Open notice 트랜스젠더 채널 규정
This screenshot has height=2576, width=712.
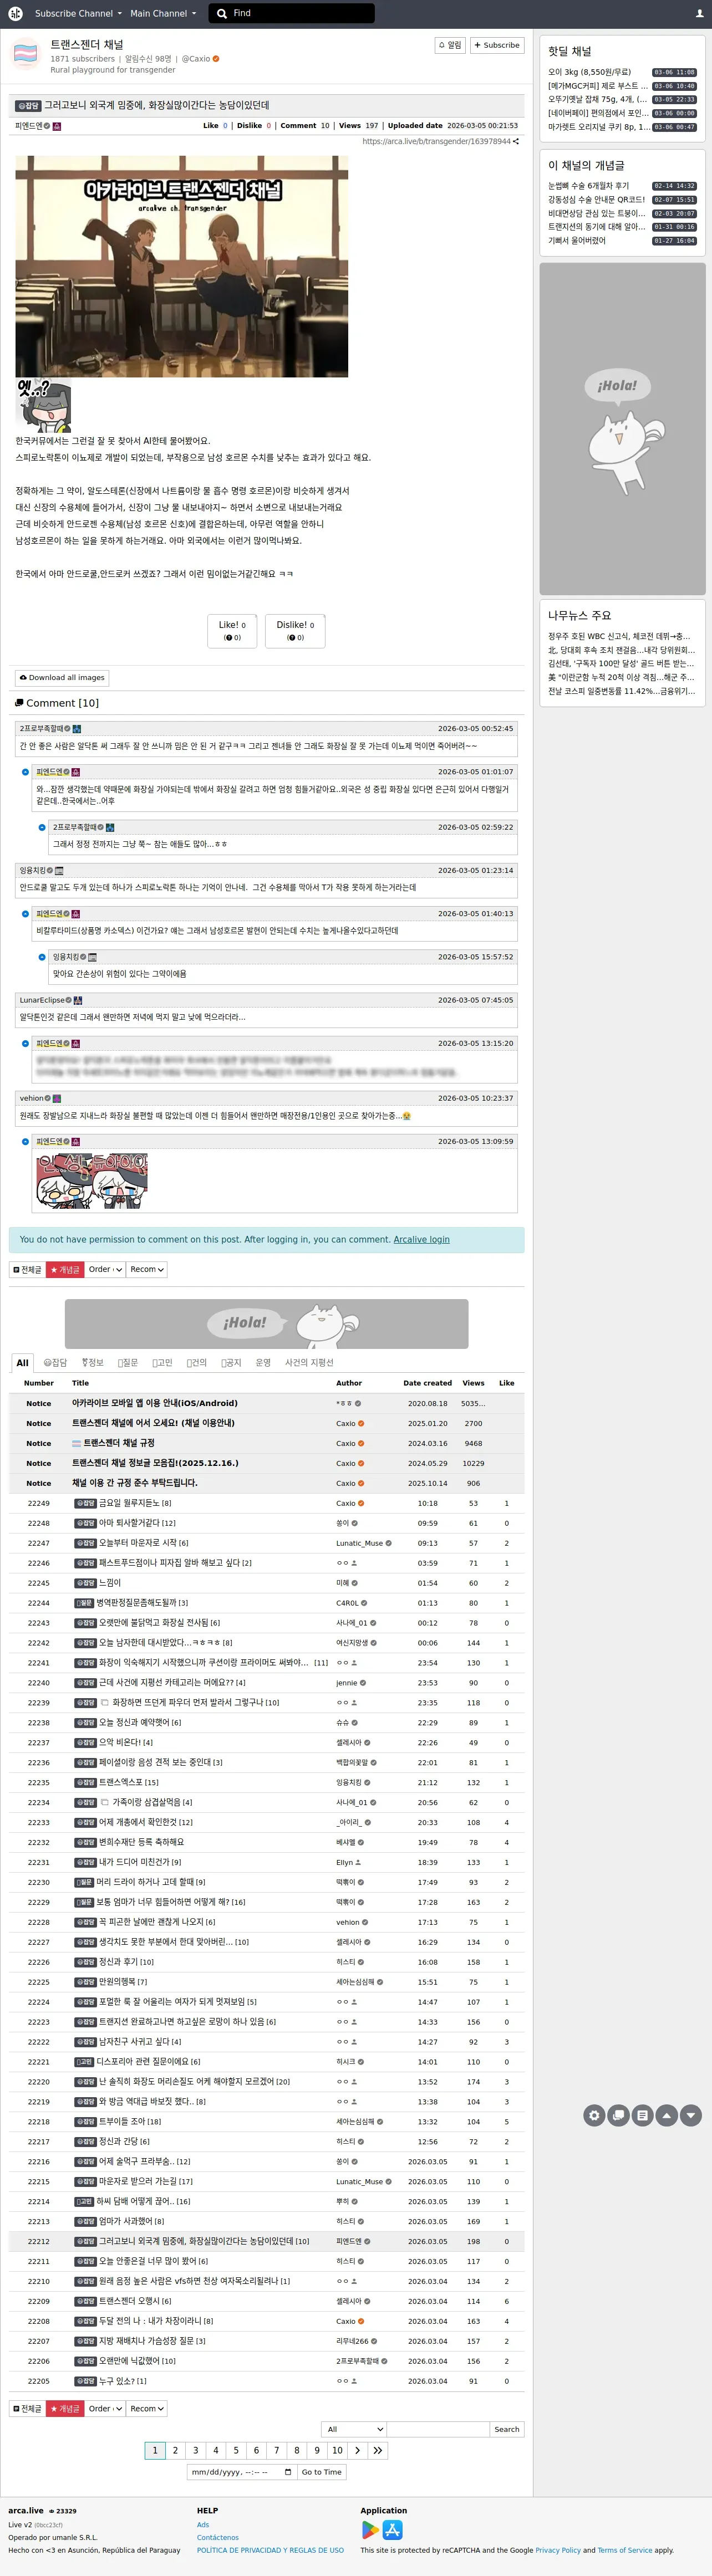click(x=118, y=1443)
